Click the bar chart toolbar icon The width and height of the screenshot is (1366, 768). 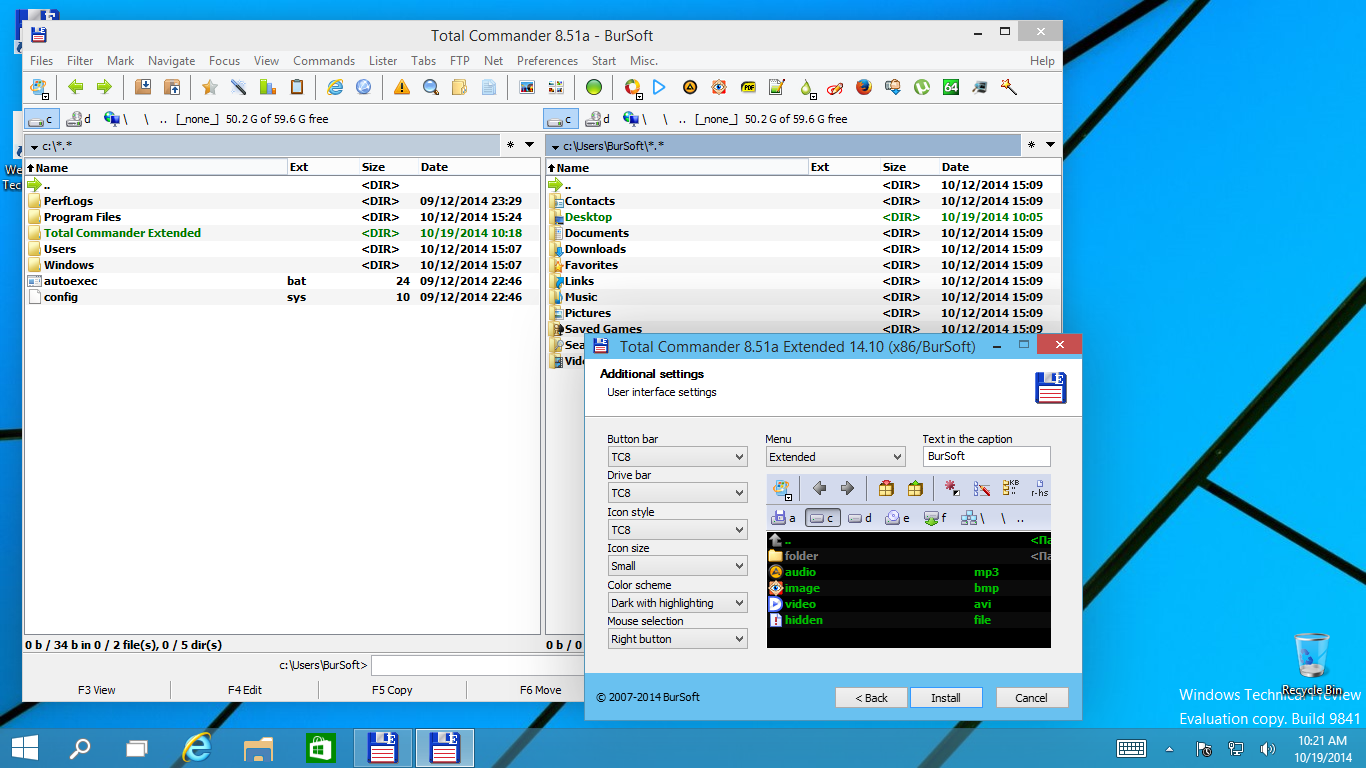268,87
